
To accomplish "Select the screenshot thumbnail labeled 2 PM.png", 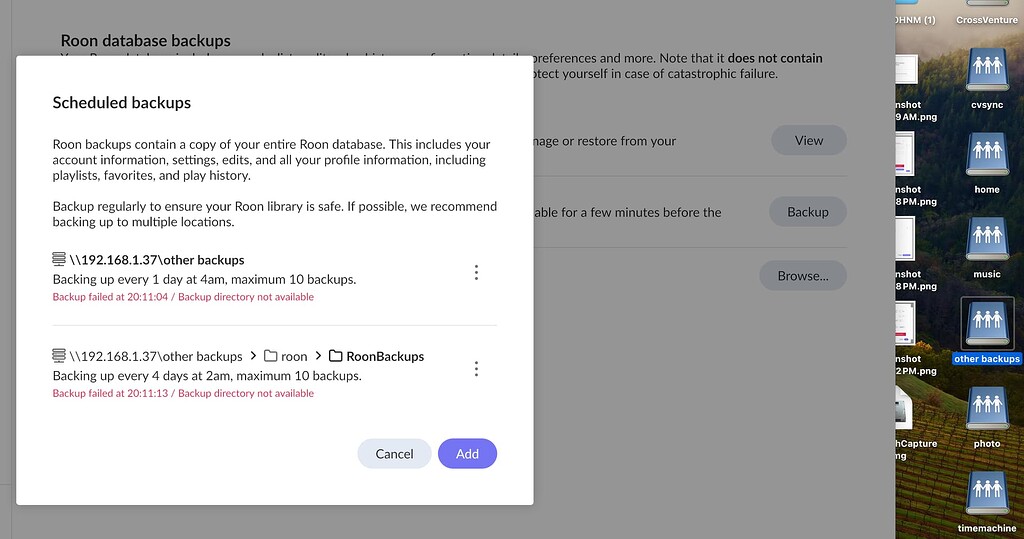I will (905, 324).
